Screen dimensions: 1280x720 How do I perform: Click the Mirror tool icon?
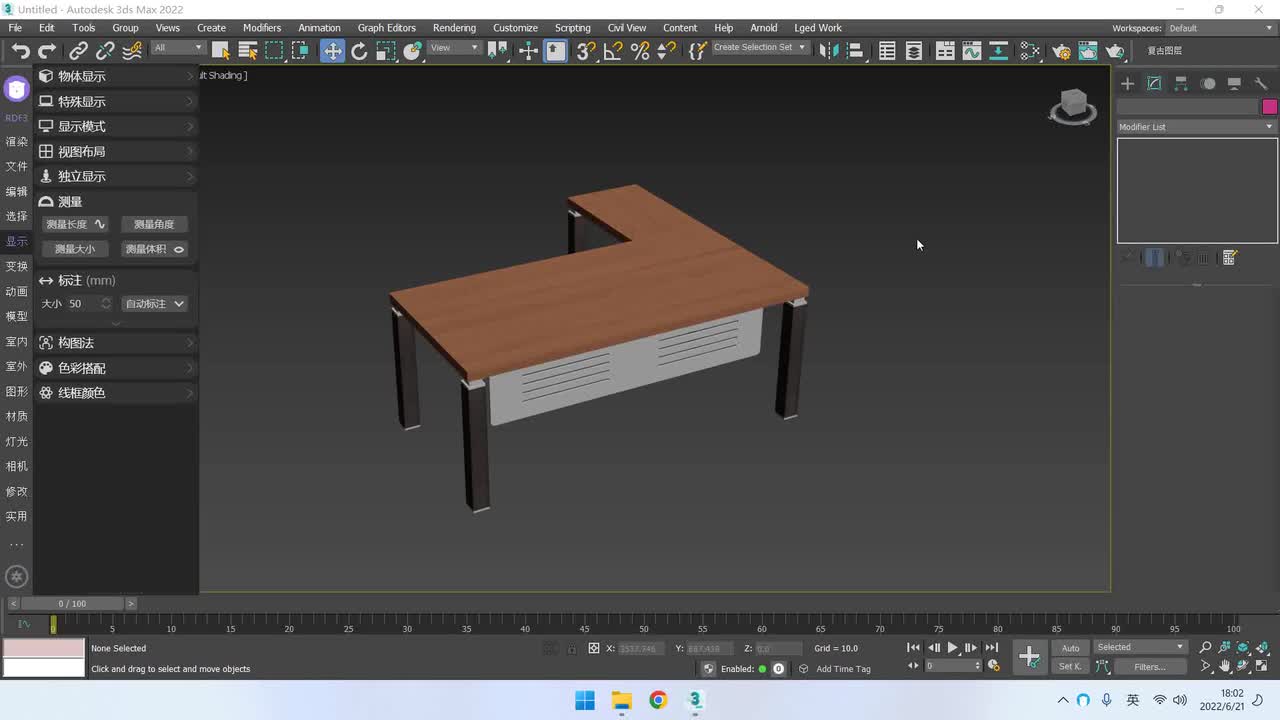827,51
